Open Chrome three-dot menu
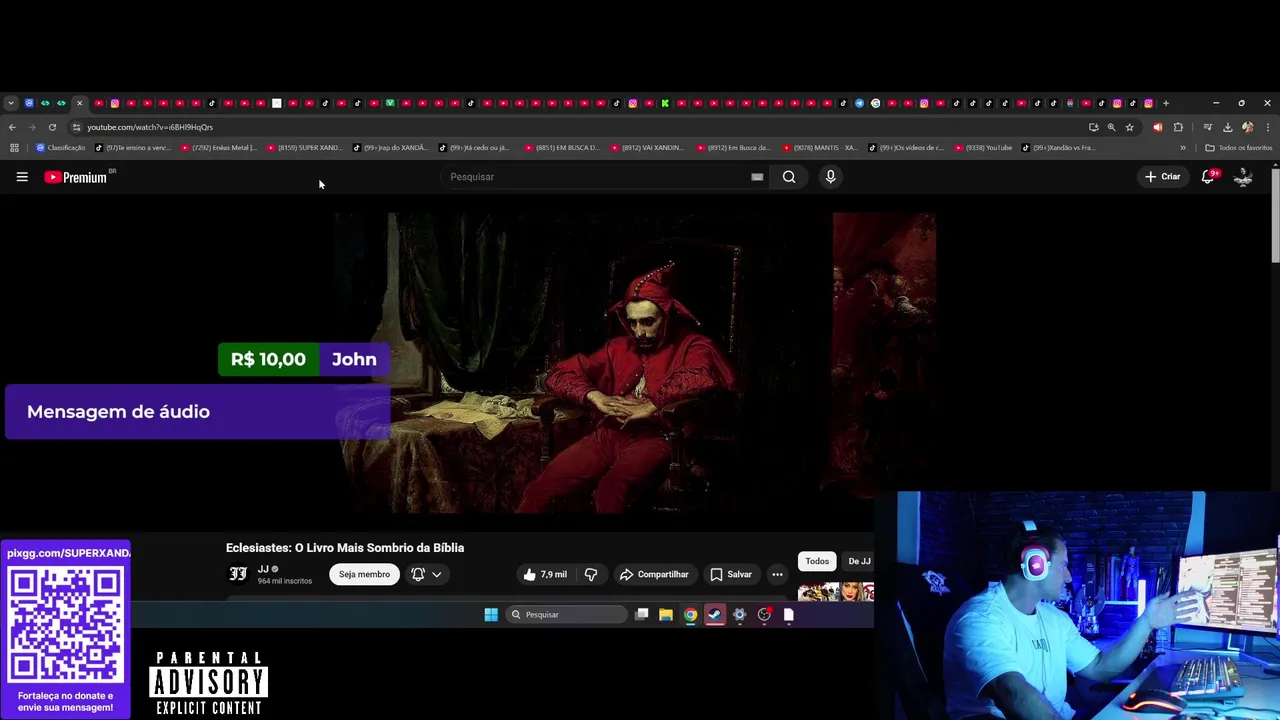1280x720 pixels. click(1268, 127)
